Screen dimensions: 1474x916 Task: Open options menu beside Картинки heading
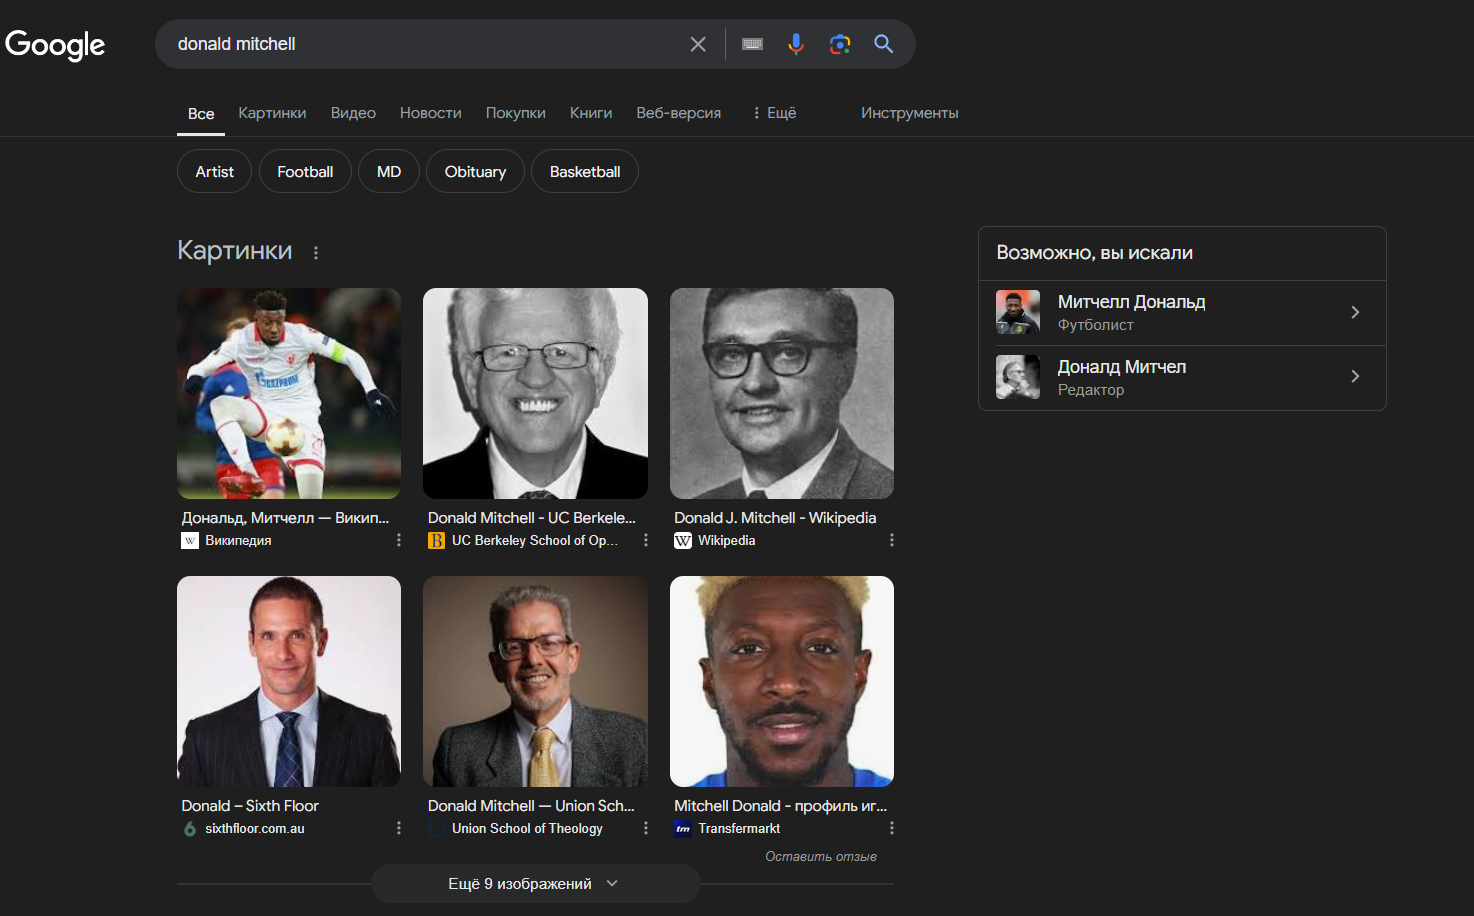click(x=316, y=253)
